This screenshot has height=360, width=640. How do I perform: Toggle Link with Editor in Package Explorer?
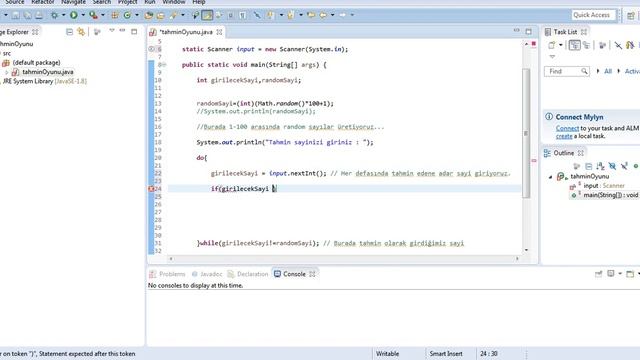click(x=81, y=32)
